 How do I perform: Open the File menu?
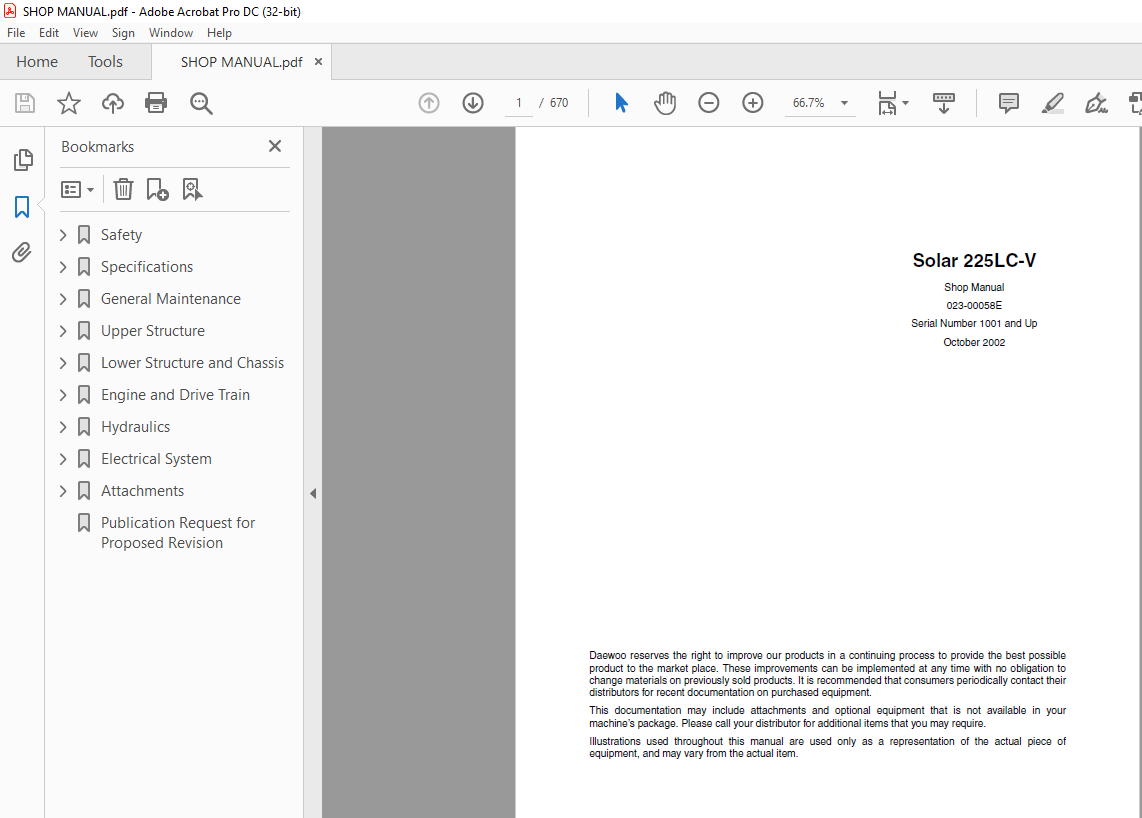pos(16,33)
